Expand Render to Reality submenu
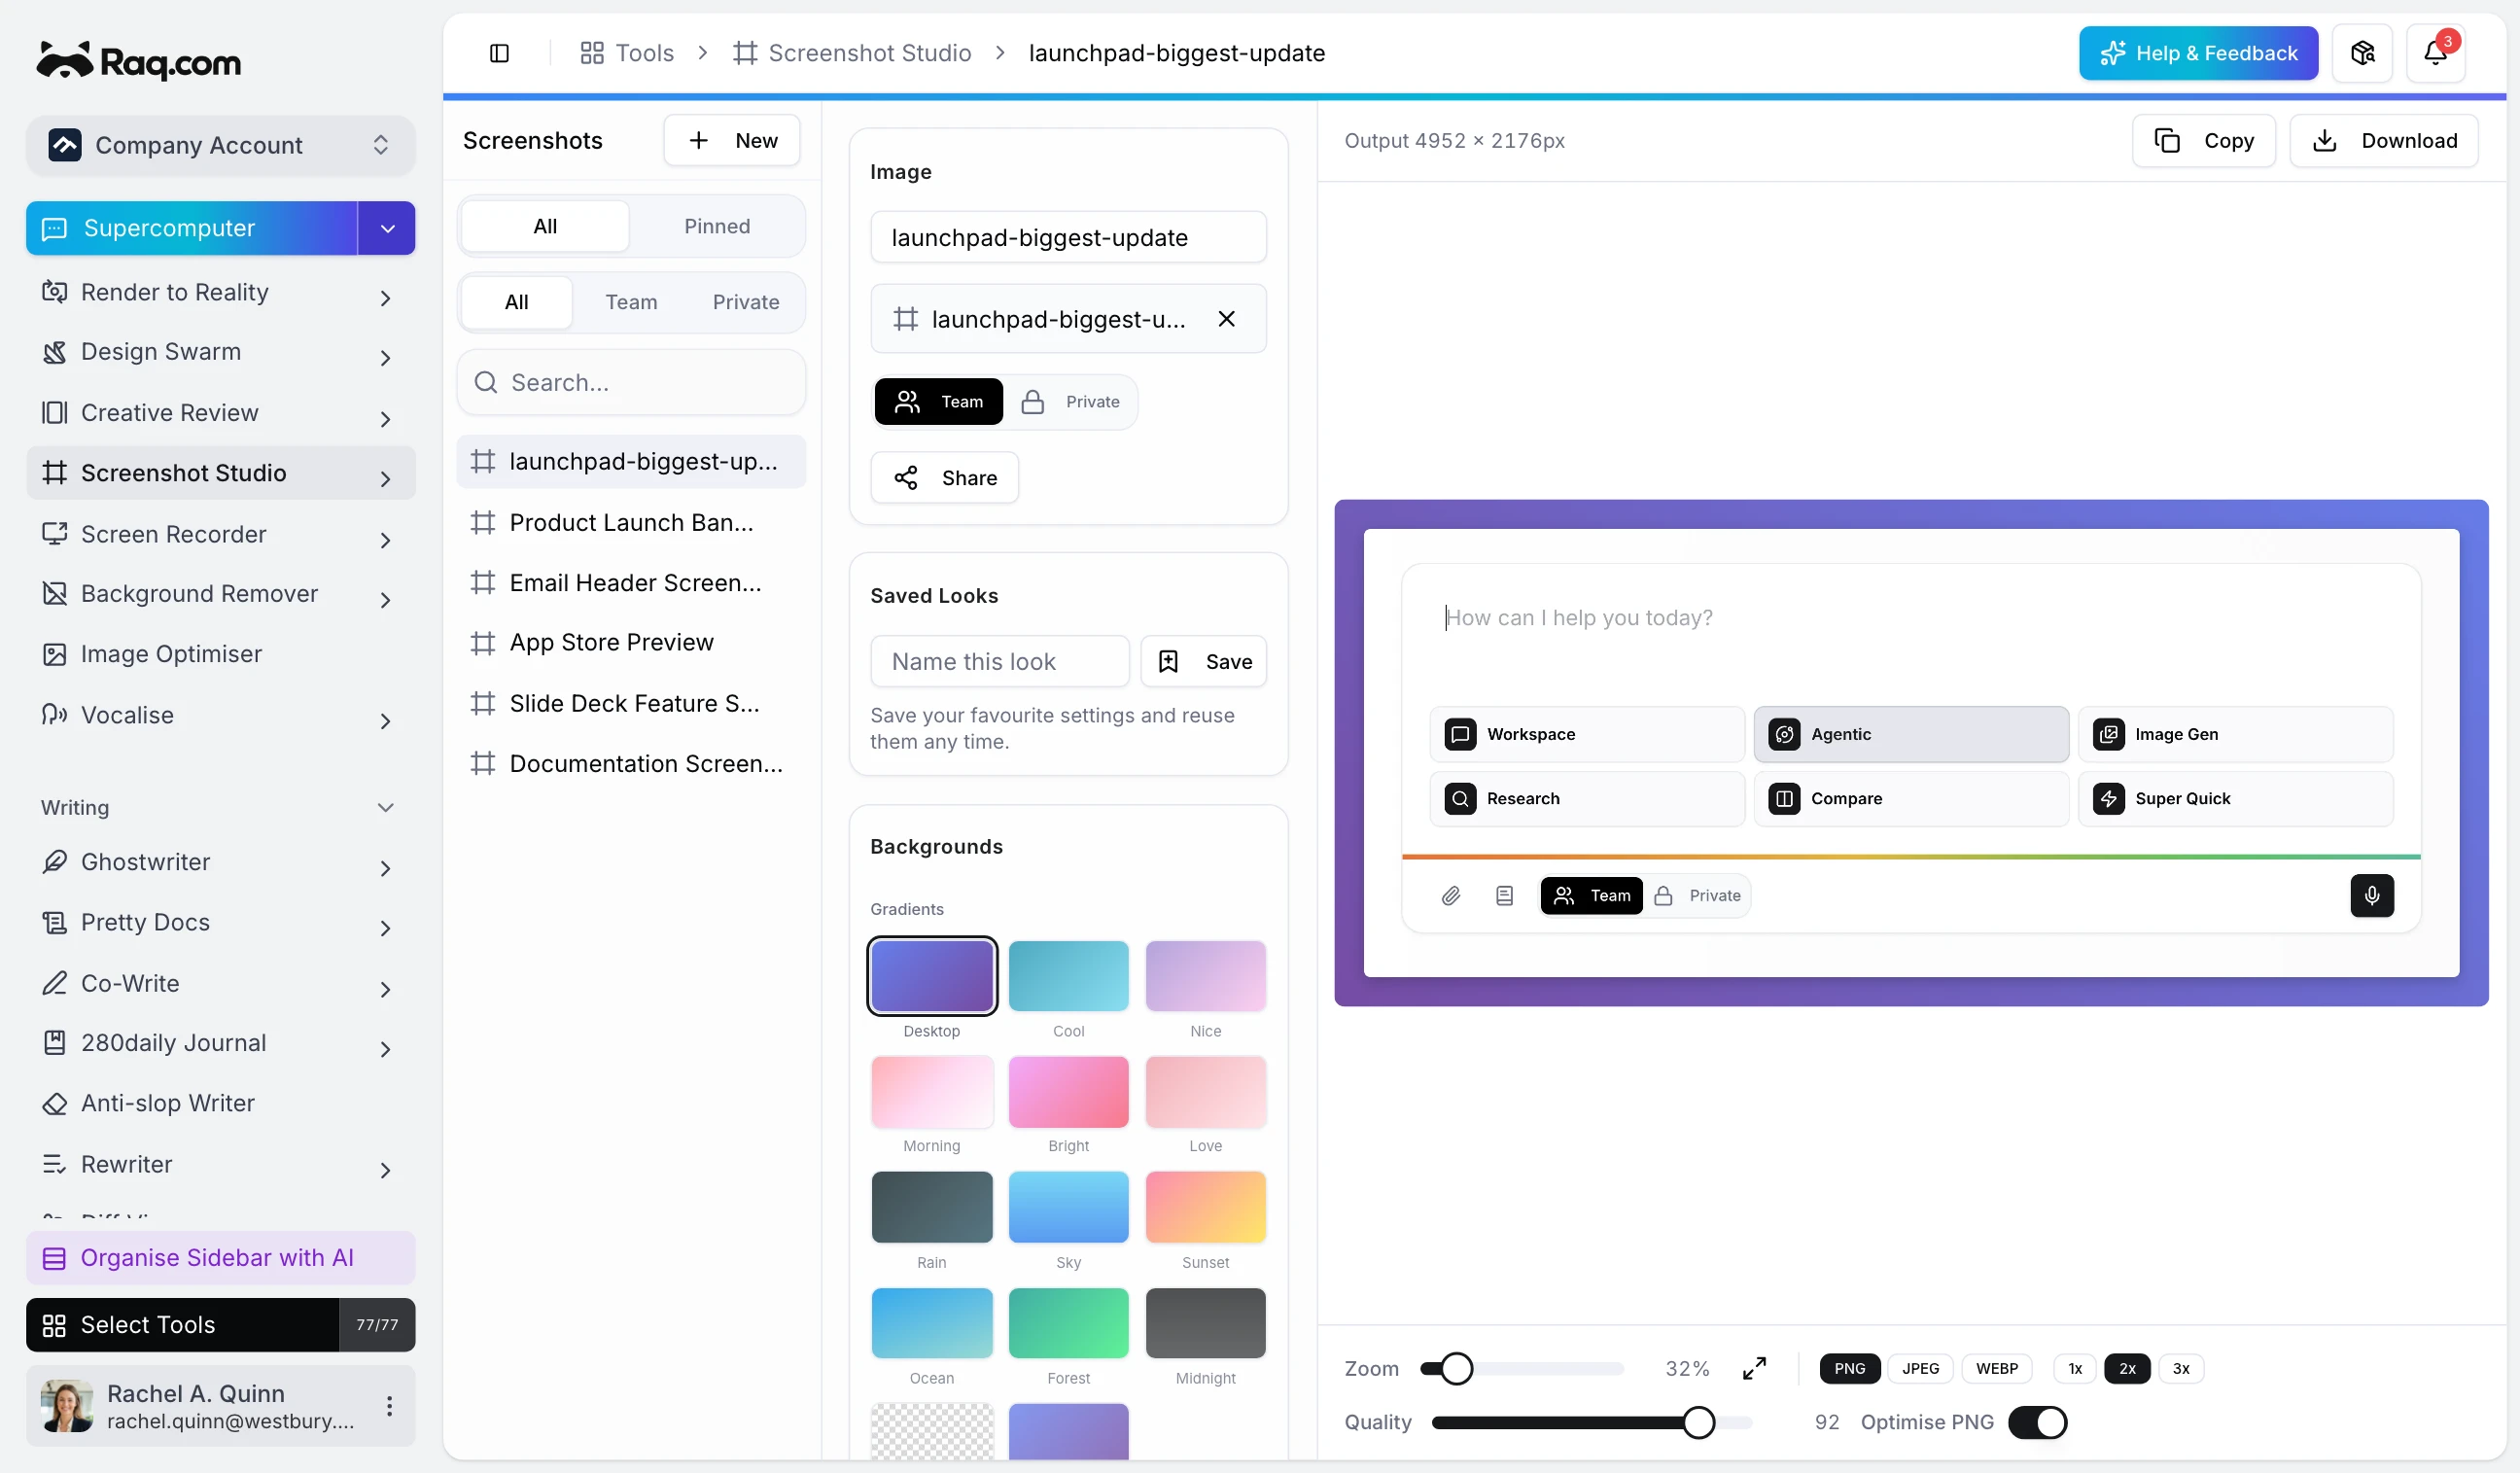Screen dimensions: 2520x1473 tap(385, 297)
